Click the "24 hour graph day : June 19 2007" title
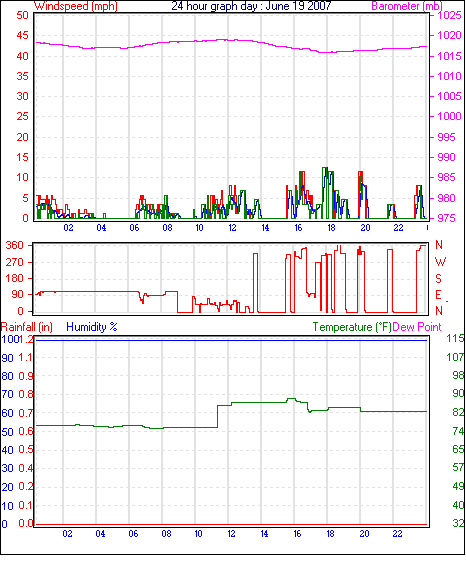 click(x=251, y=6)
